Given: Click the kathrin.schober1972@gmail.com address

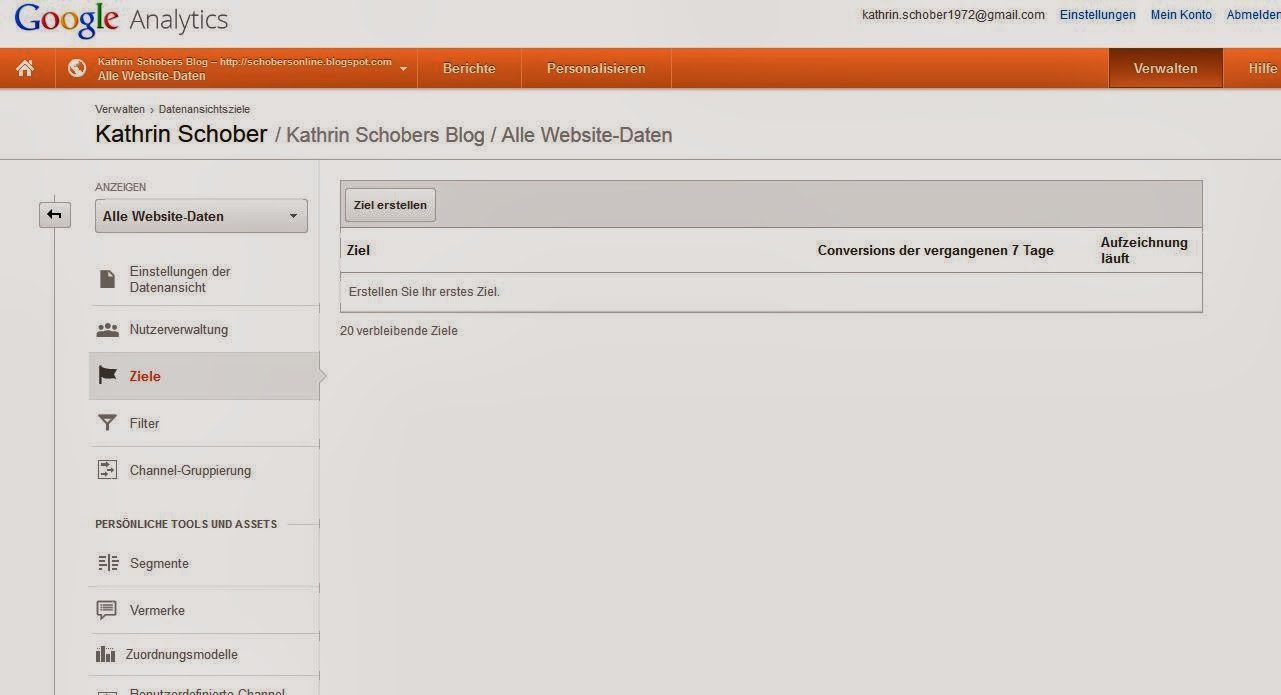Looking at the screenshot, I should coord(953,15).
